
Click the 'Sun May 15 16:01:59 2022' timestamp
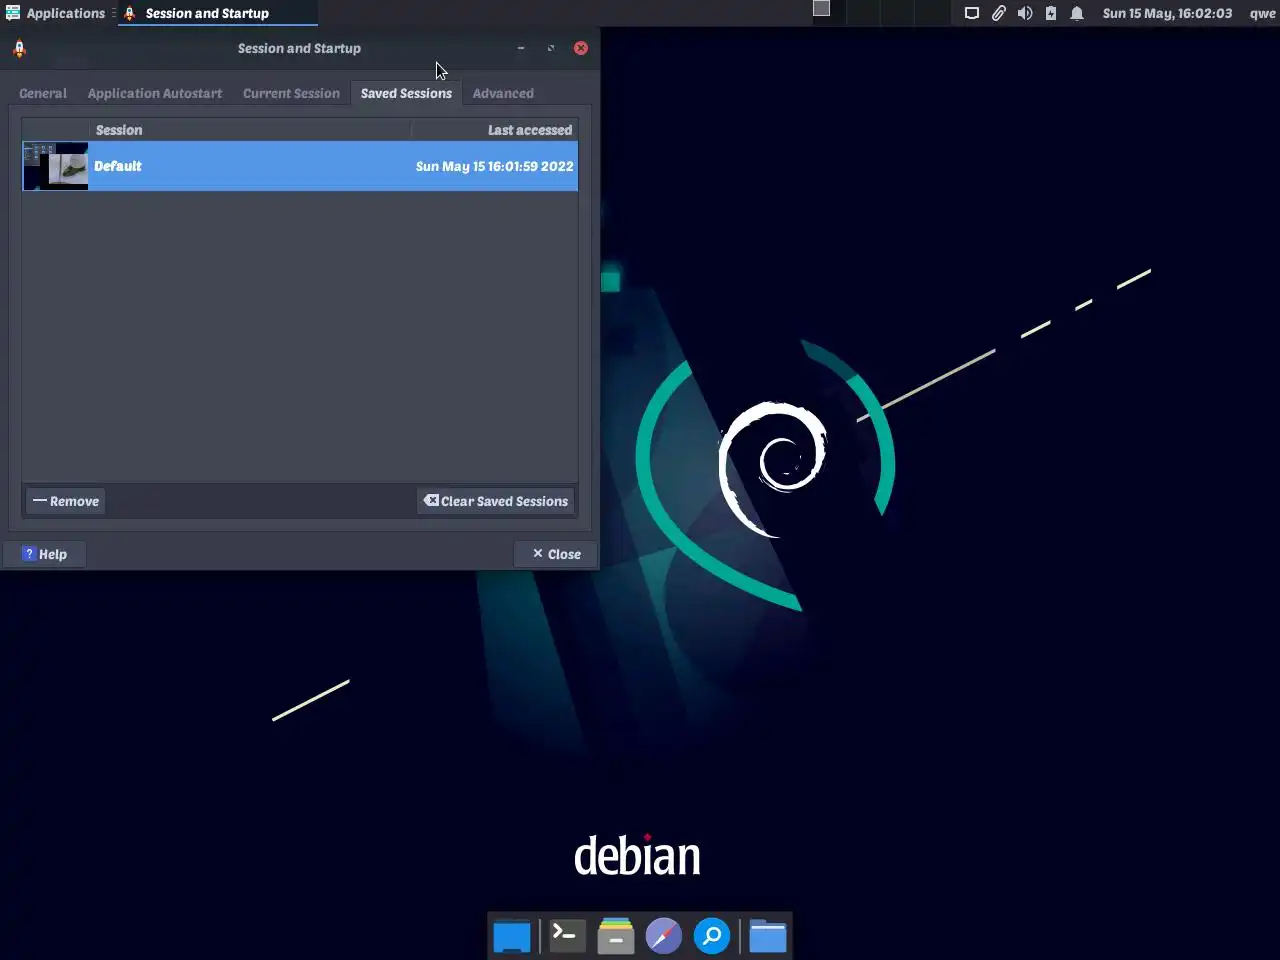(x=495, y=166)
